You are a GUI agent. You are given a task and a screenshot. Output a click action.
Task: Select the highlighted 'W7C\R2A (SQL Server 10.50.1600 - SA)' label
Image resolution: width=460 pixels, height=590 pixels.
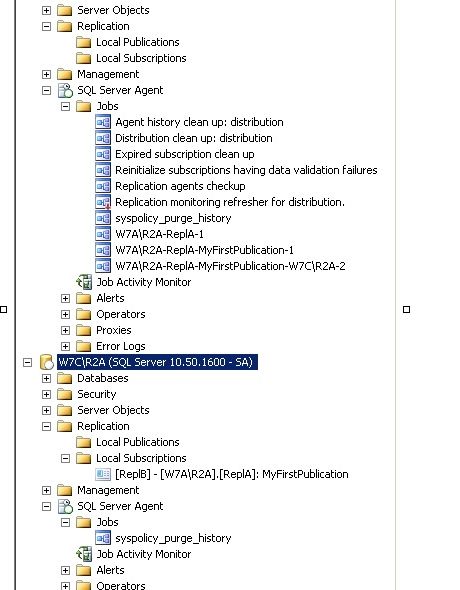[x=157, y=362]
